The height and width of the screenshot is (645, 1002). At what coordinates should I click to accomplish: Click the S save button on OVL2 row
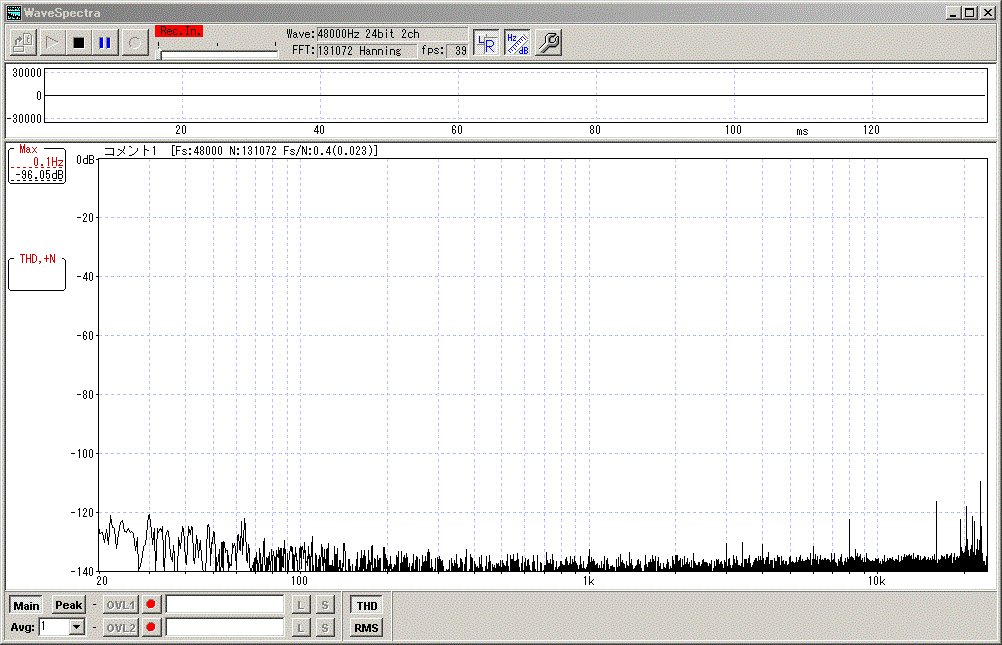pos(325,628)
